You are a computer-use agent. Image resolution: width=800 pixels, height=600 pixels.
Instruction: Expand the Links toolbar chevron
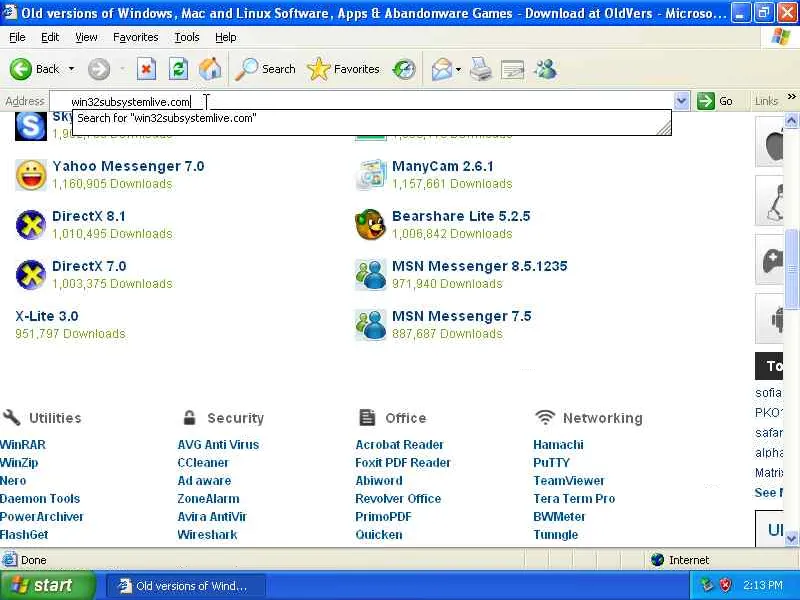[791, 96]
